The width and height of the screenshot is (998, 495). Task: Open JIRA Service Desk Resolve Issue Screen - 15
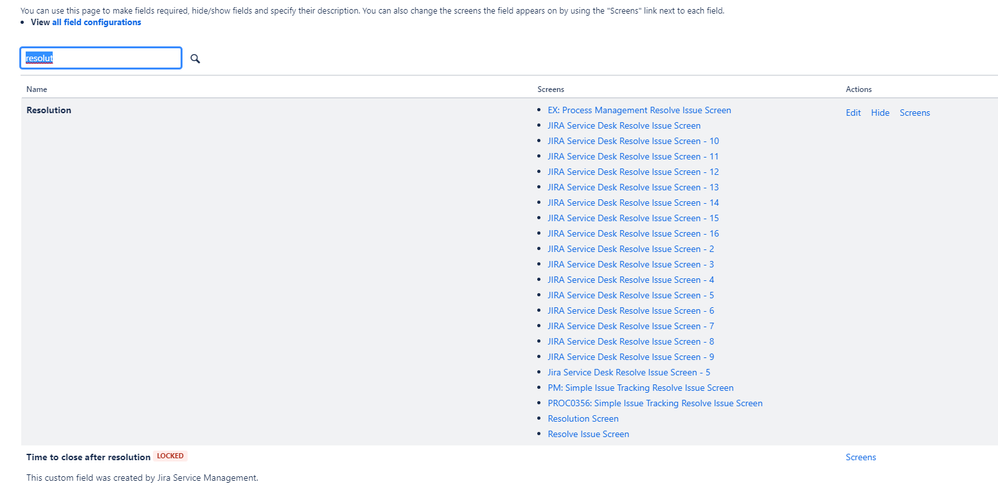coord(633,218)
